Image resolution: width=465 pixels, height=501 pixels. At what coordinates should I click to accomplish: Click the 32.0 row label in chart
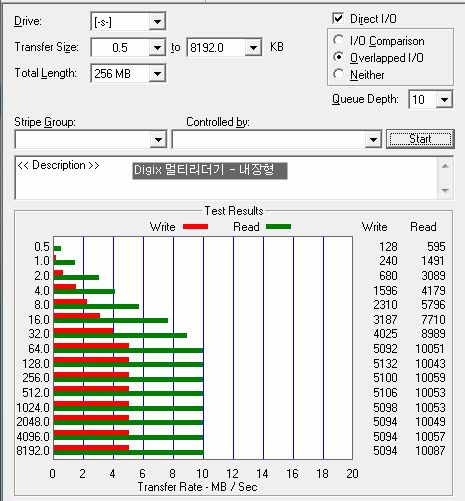coord(39,334)
